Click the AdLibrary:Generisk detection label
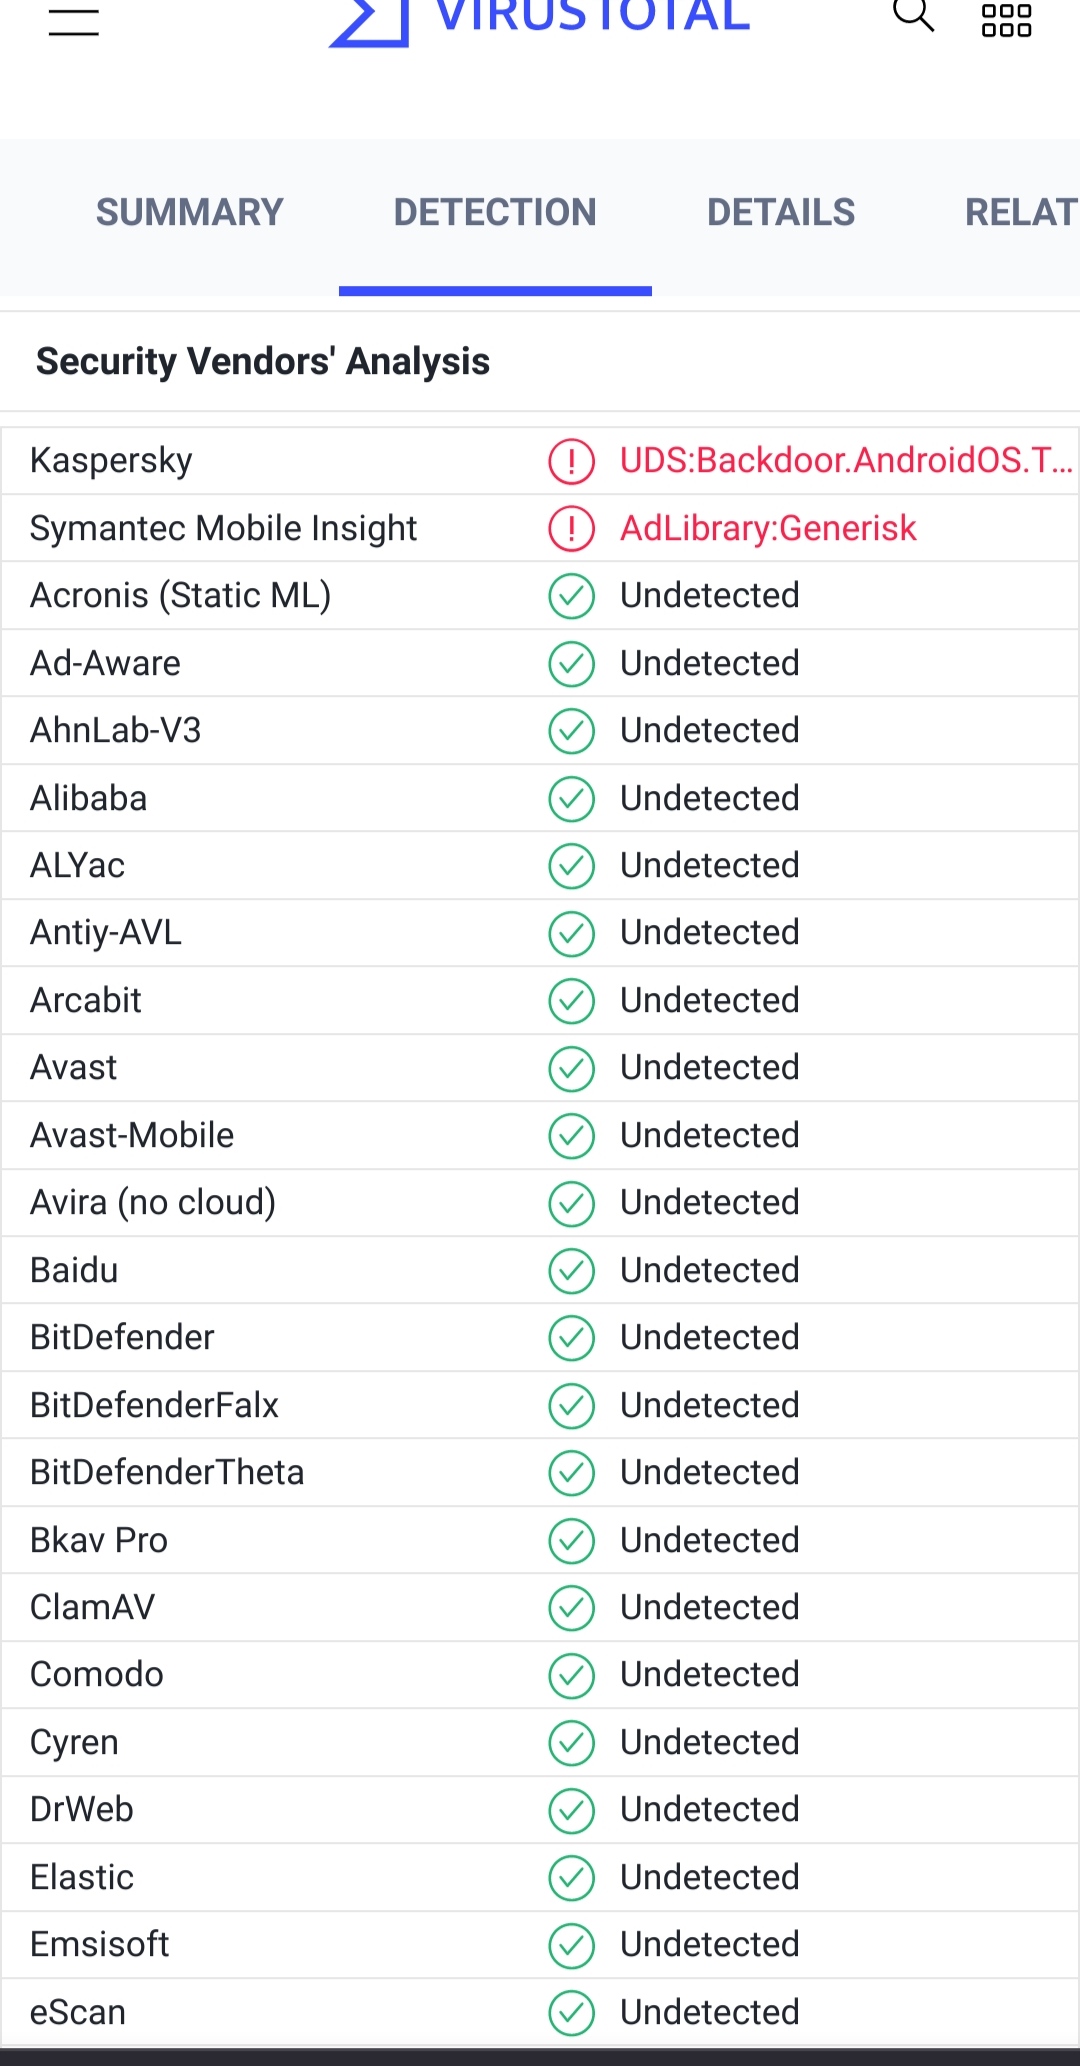The image size is (1080, 2066). pos(768,527)
